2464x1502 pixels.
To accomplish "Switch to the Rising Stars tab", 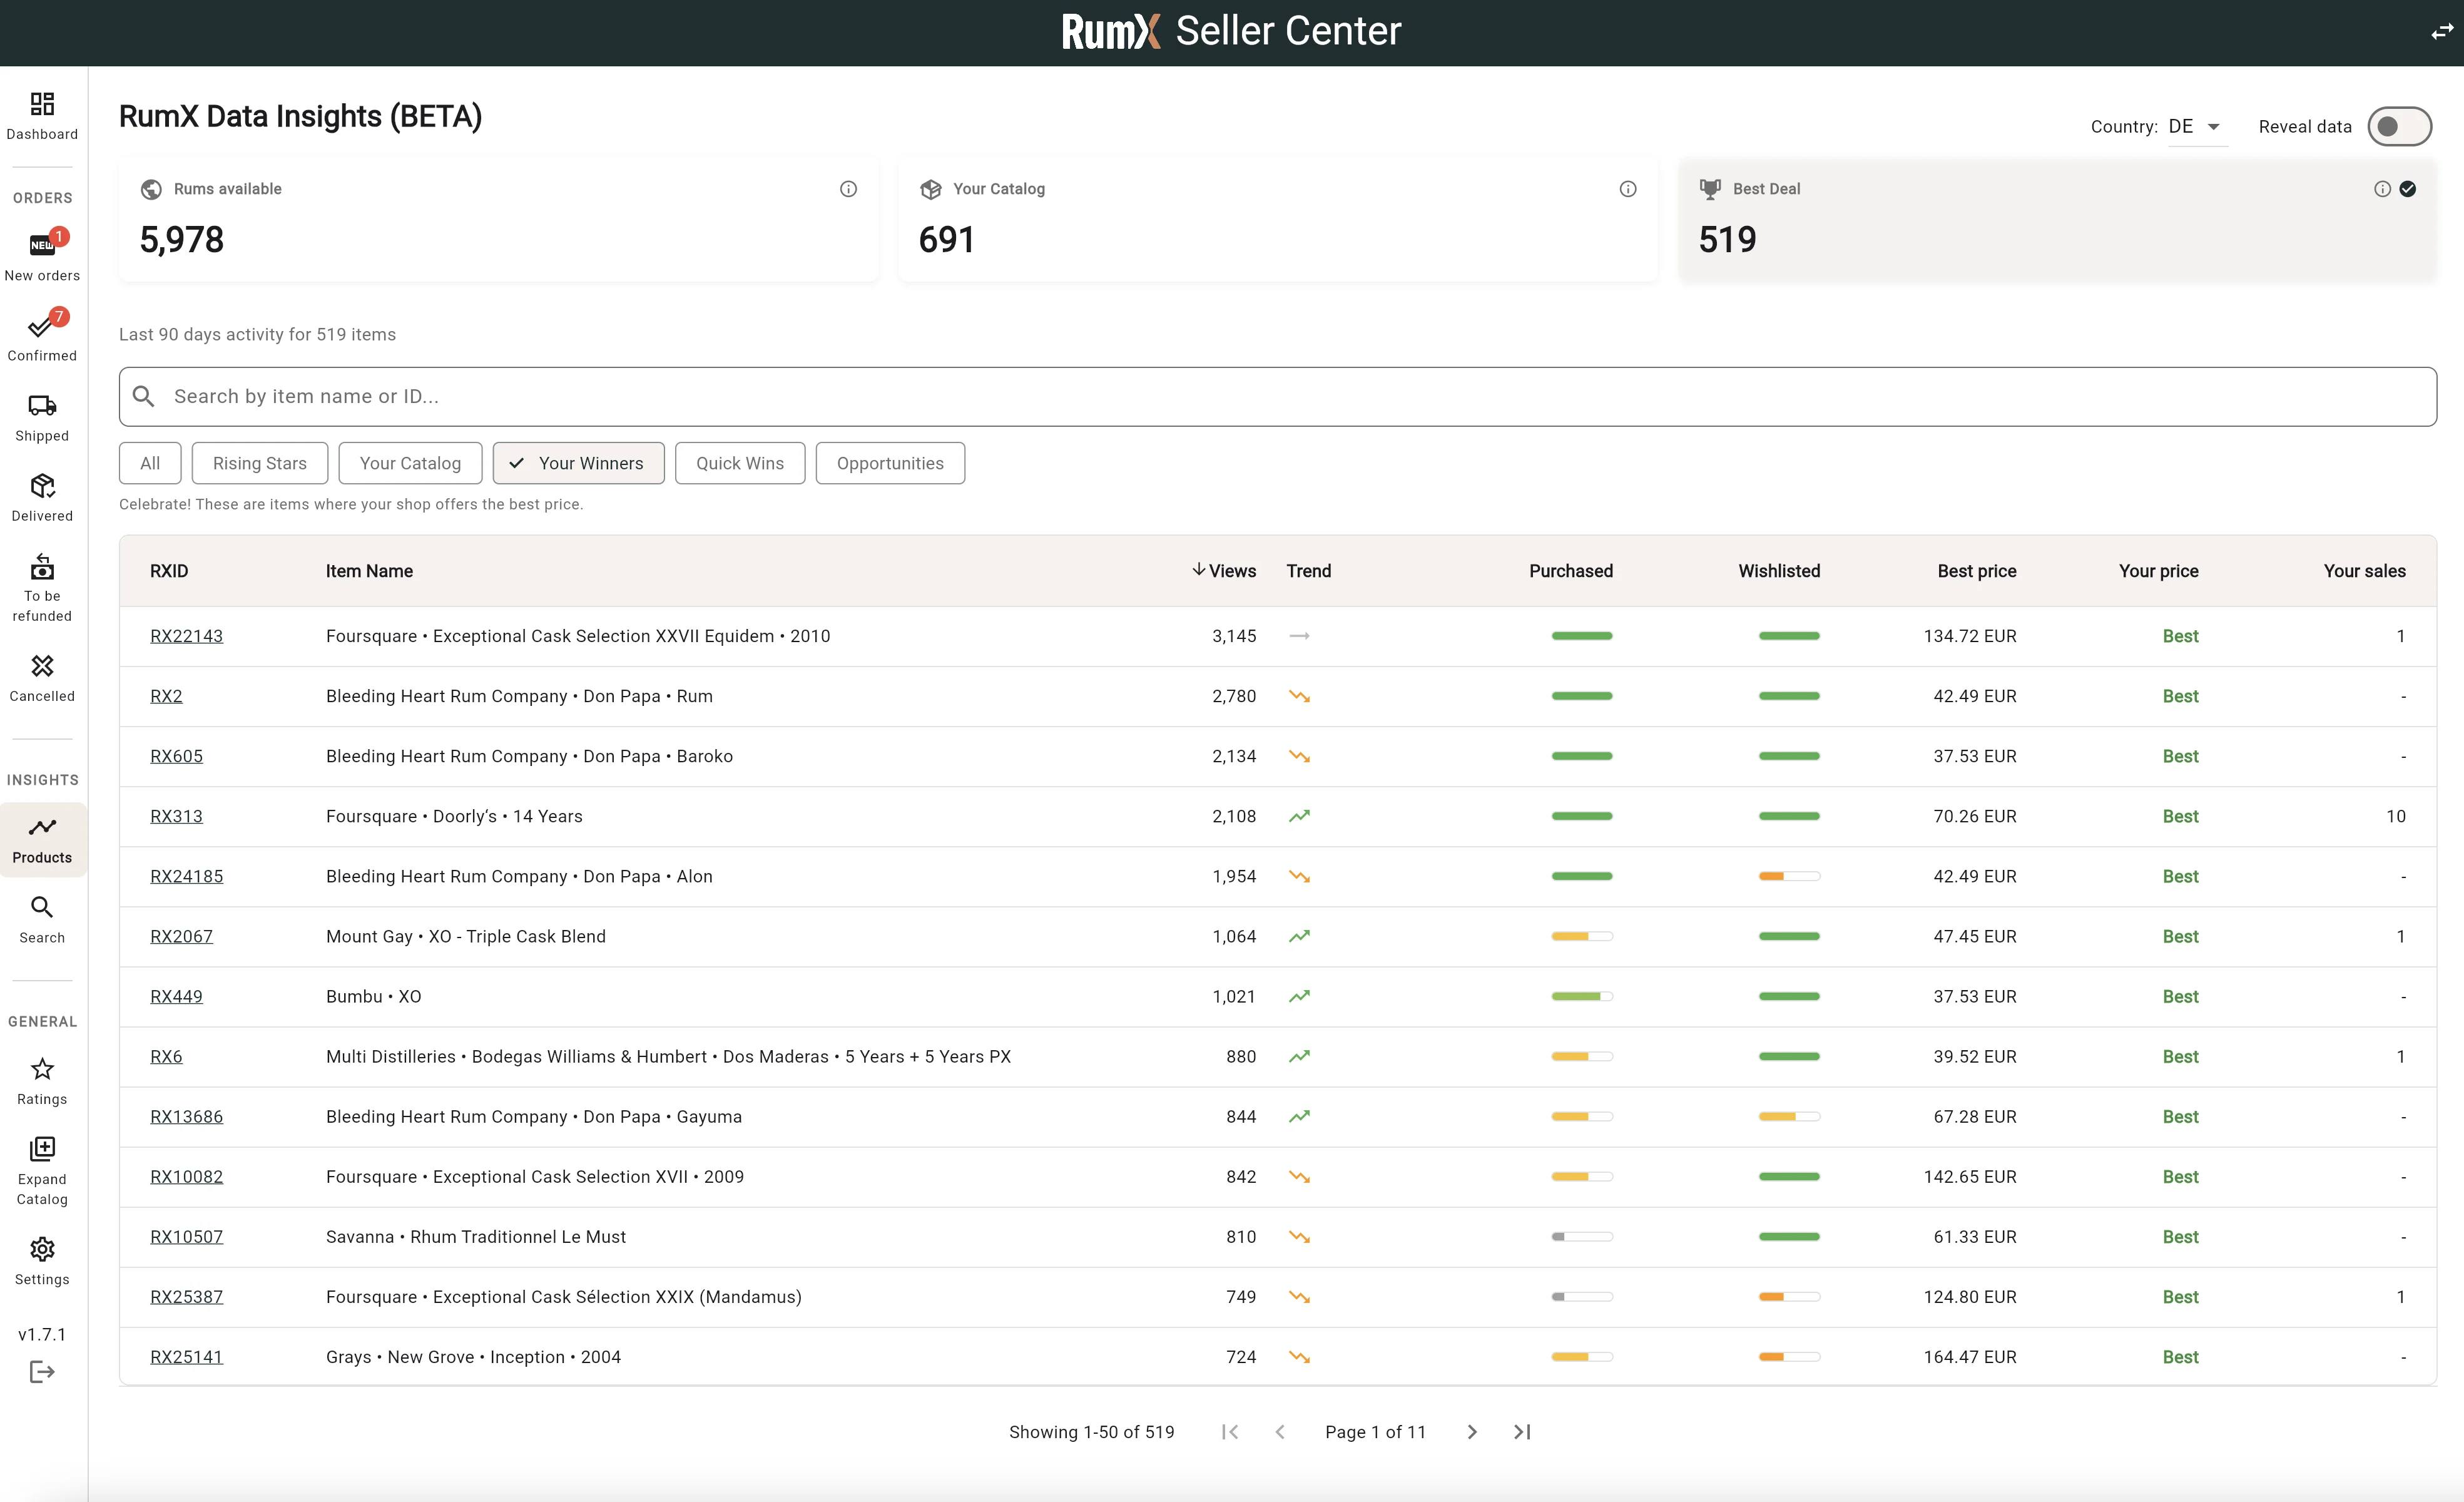I will pos(260,463).
